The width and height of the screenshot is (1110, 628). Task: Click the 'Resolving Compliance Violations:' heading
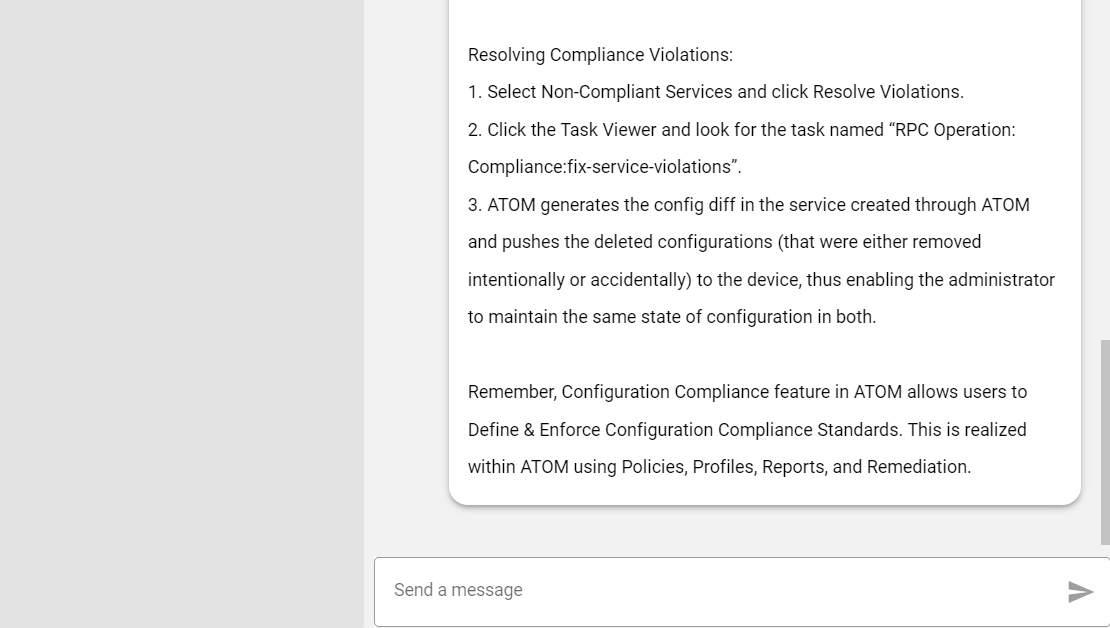pyautogui.click(x=600, y=55)
